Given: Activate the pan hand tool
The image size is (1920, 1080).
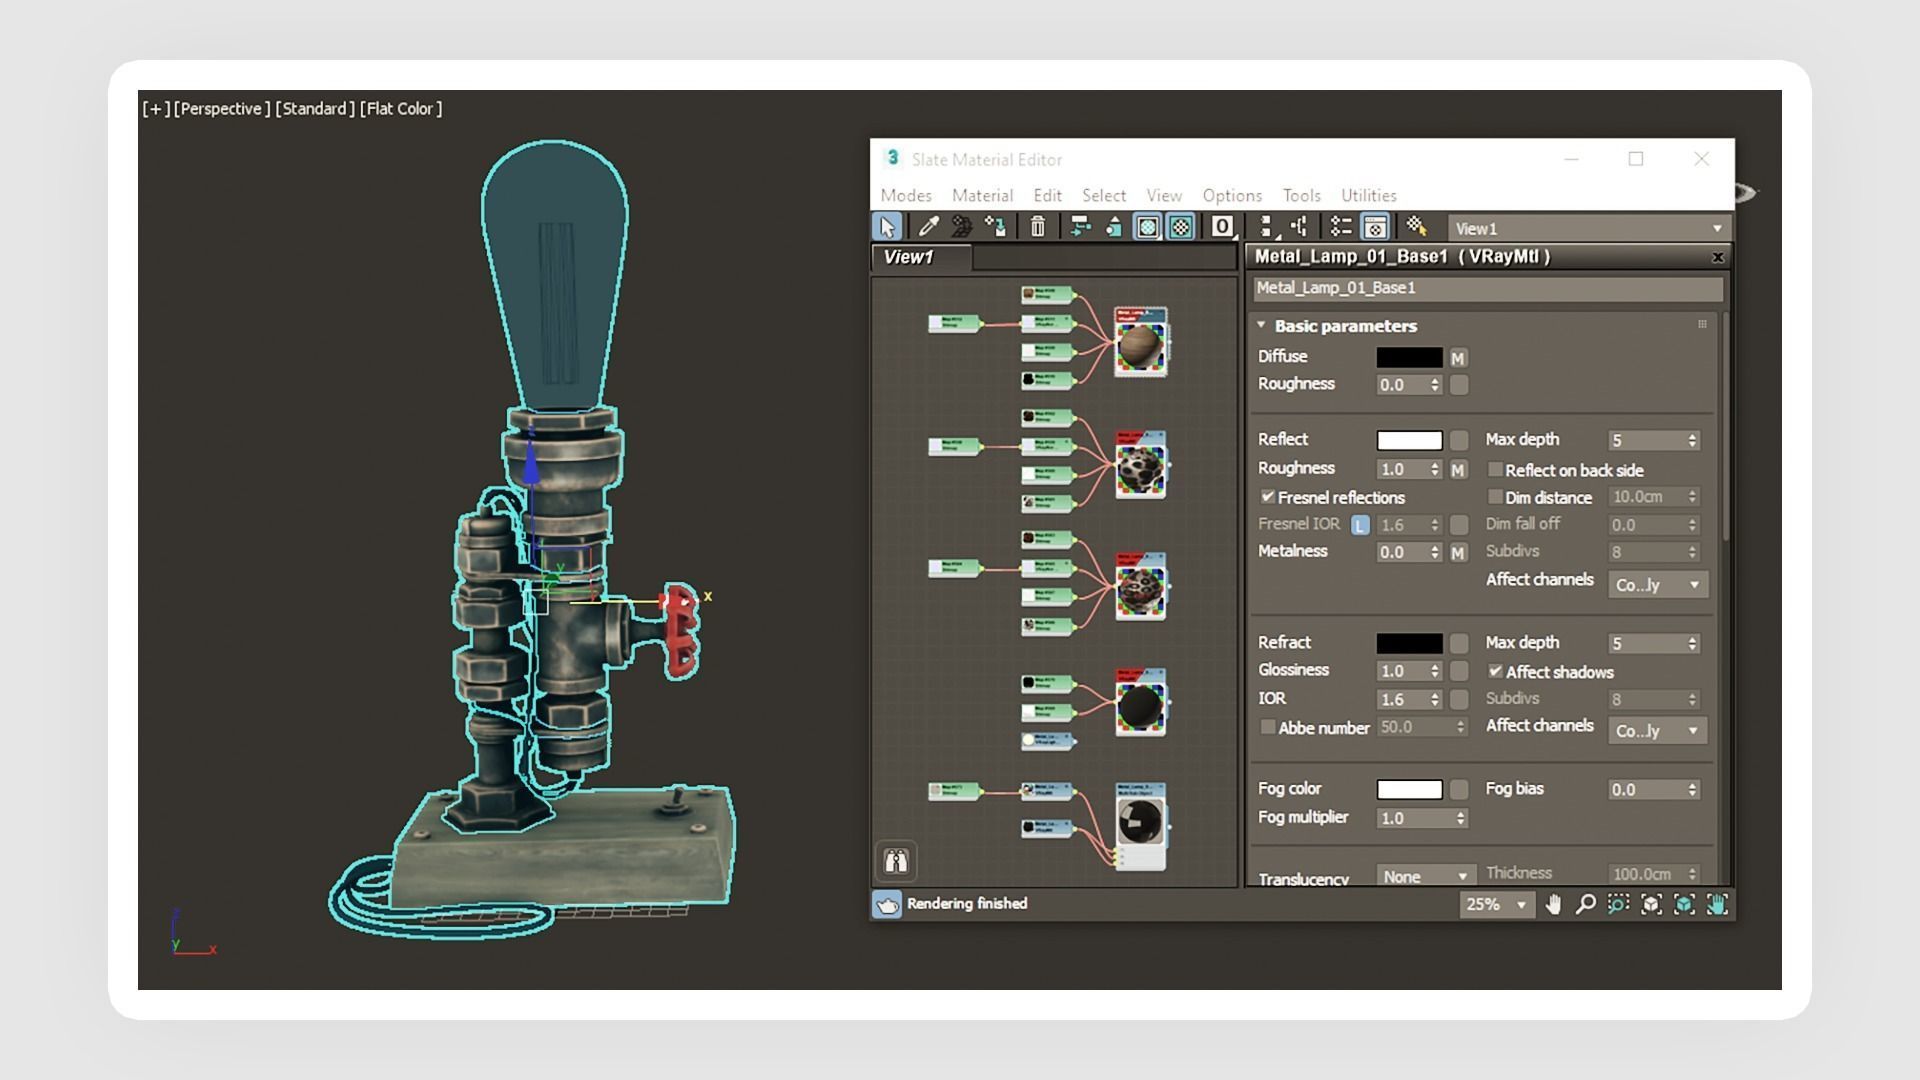Looking at the screenshot, I should [x=1553, y=905].
